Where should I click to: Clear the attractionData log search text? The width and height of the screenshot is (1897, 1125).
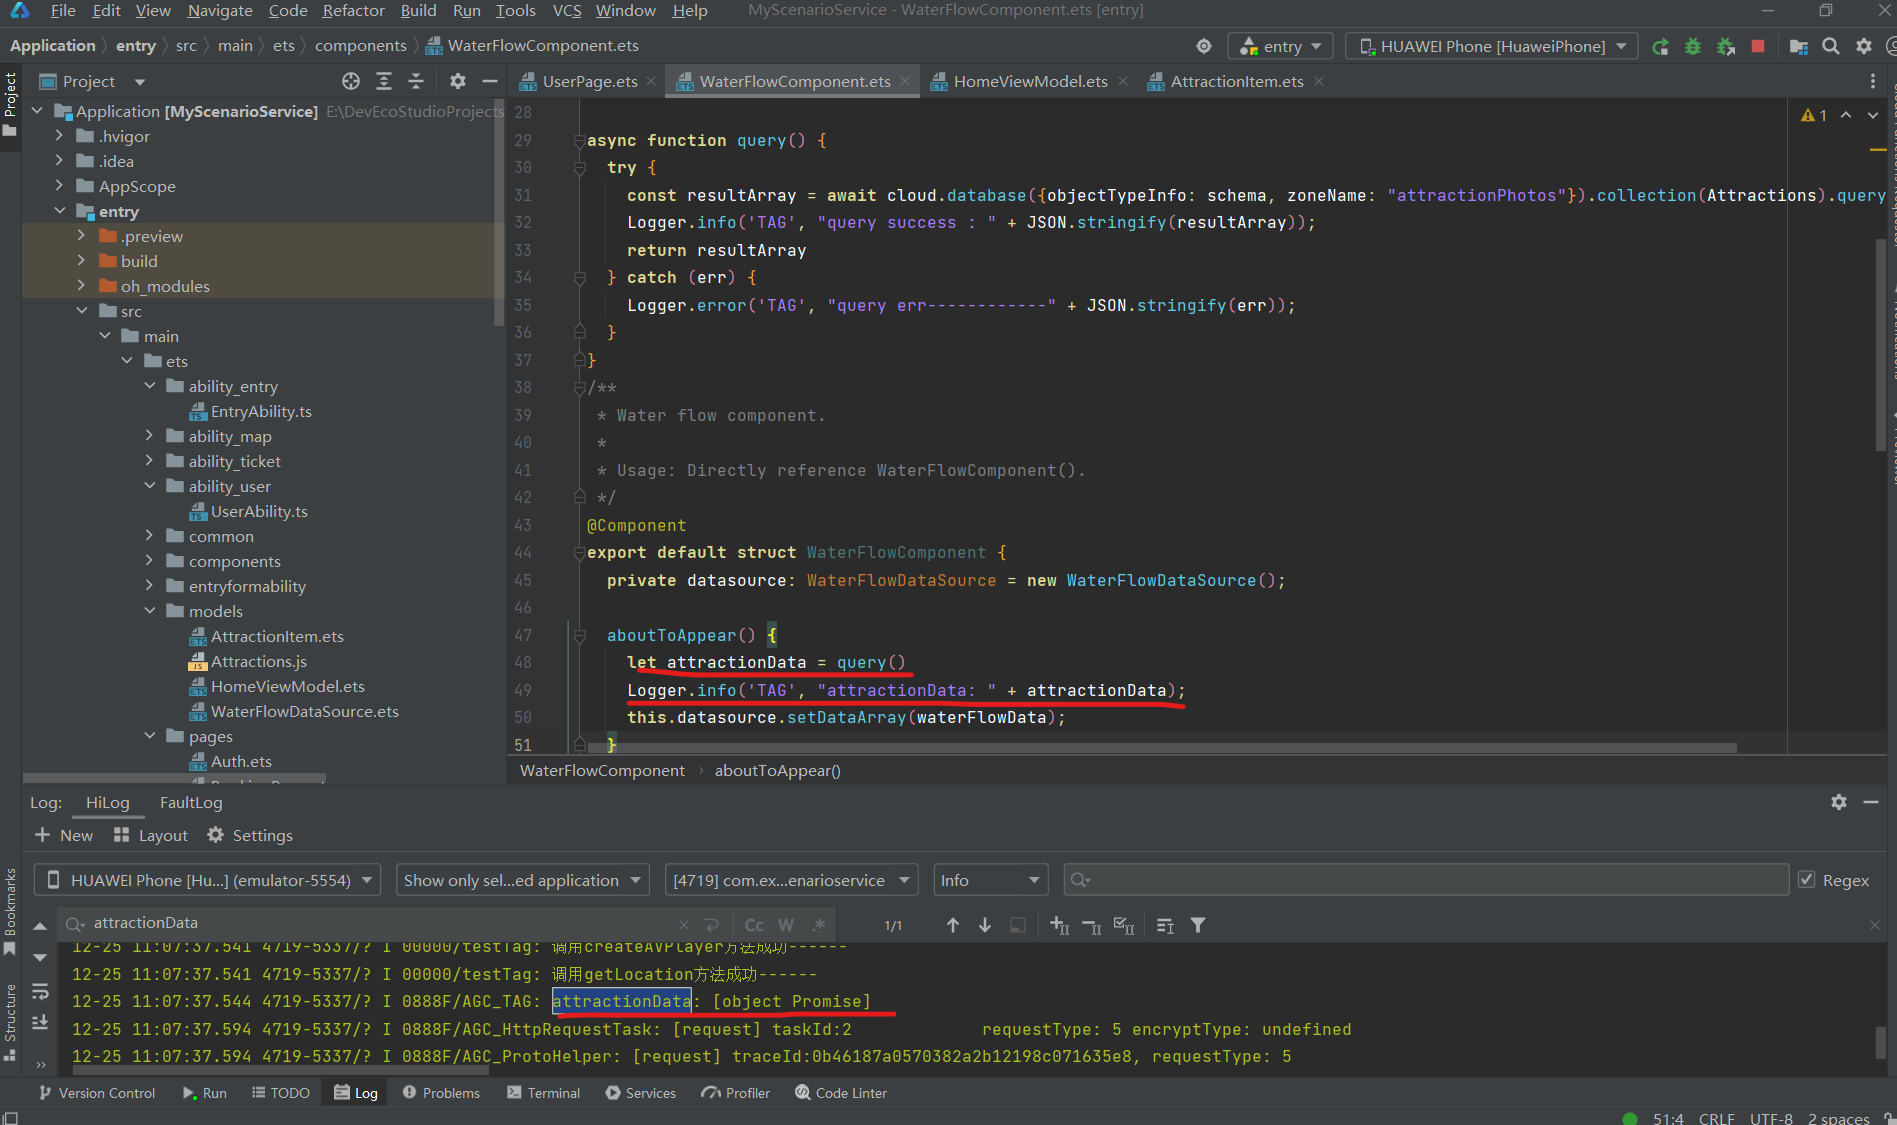tap(684, 925)
